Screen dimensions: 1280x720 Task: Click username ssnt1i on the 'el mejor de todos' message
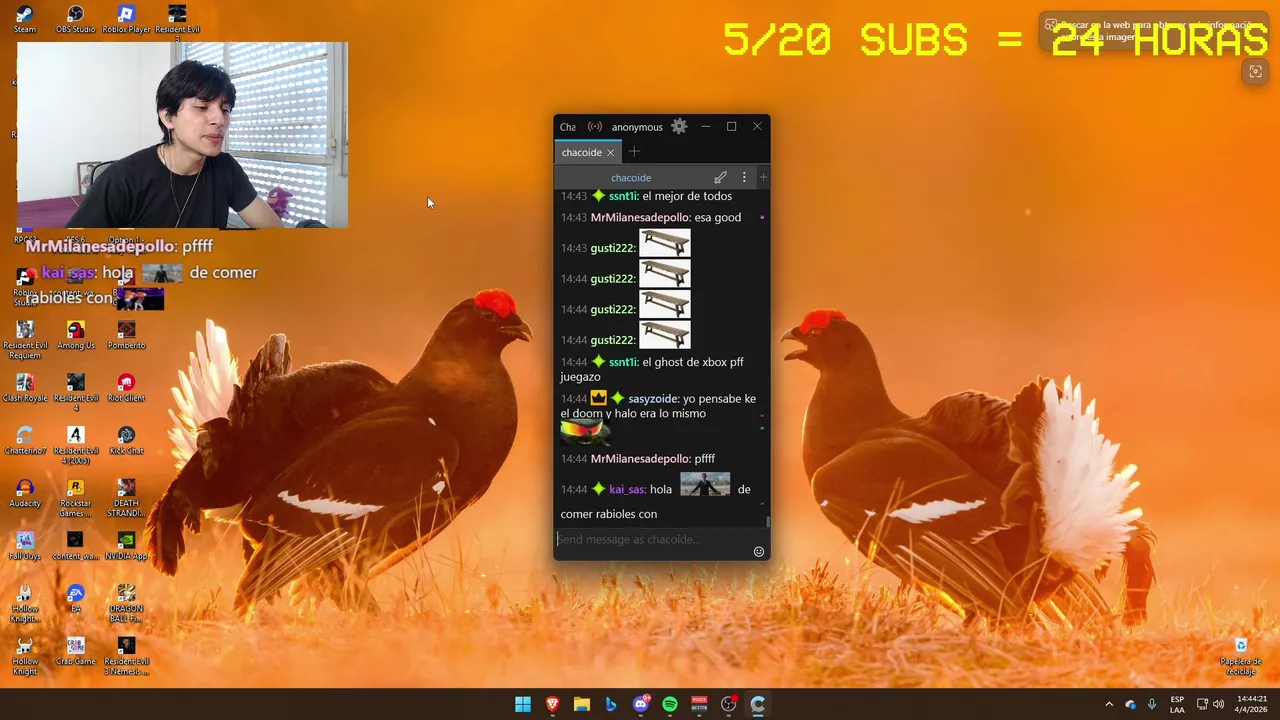(x=622, y=196)
